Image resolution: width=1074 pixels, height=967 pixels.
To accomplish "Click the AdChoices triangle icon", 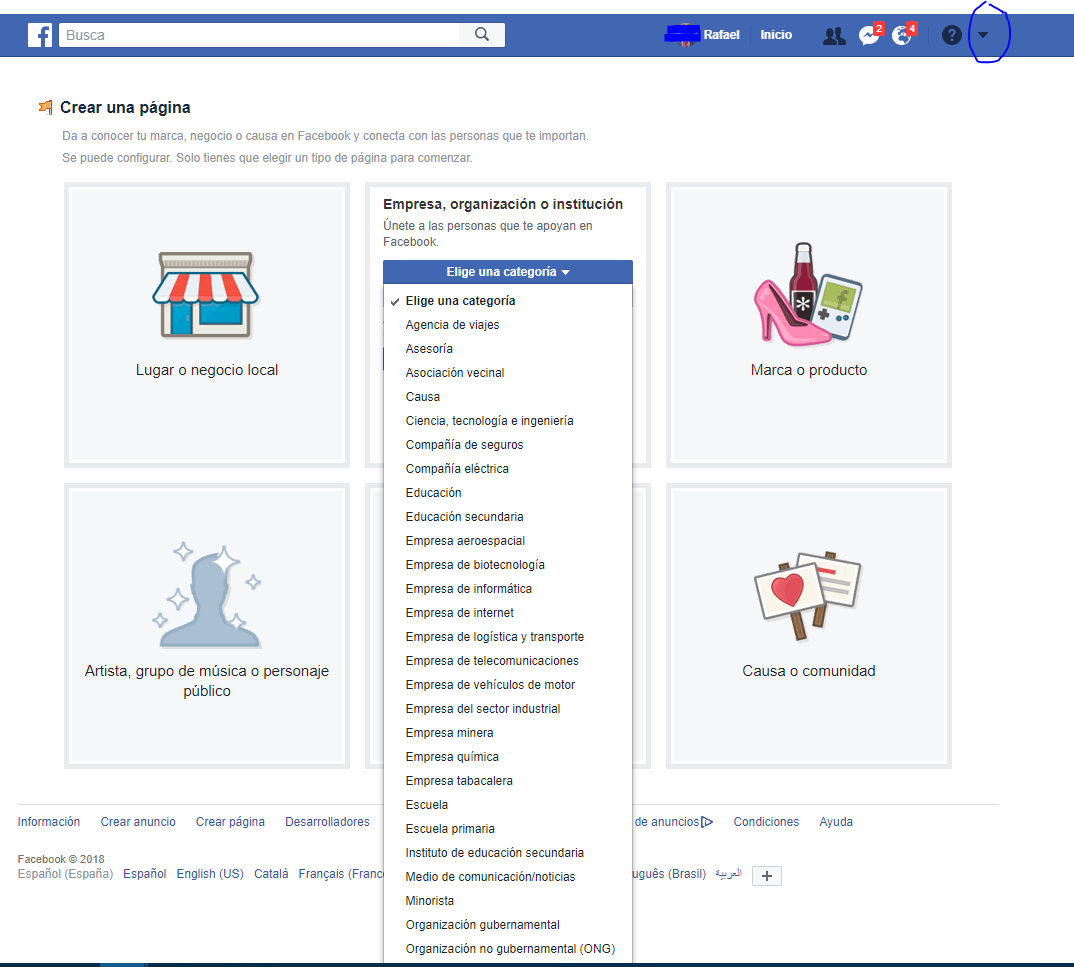I will (707, 821).
